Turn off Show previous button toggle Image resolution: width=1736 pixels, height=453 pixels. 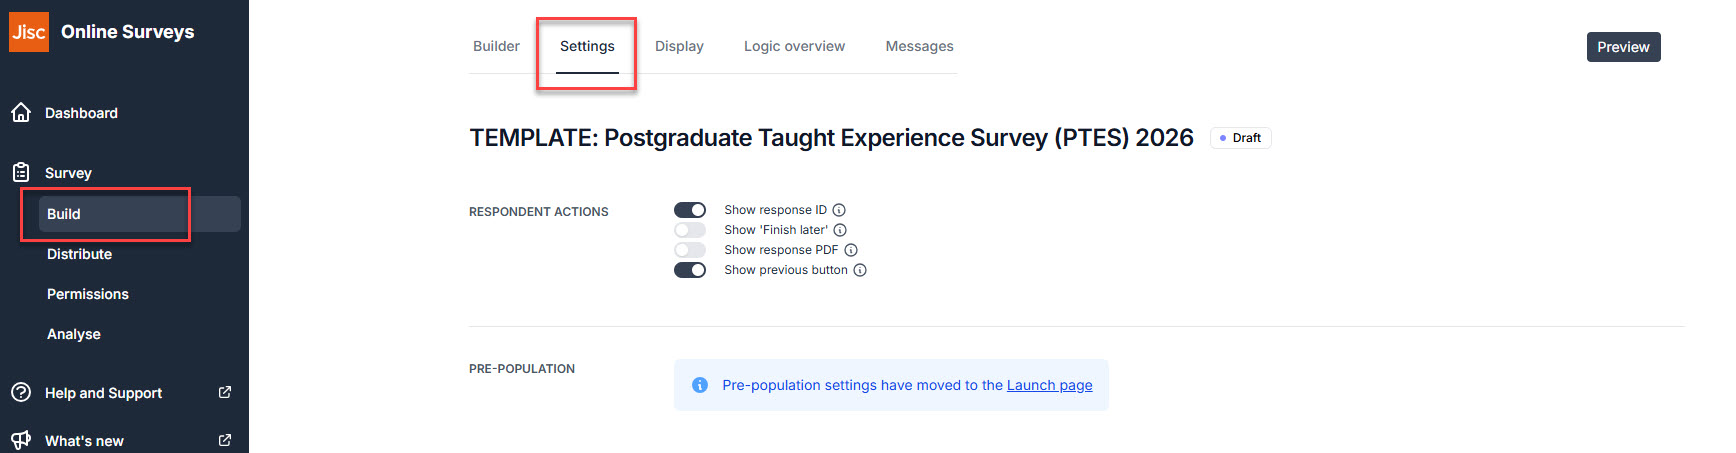[x=690, y=270]
